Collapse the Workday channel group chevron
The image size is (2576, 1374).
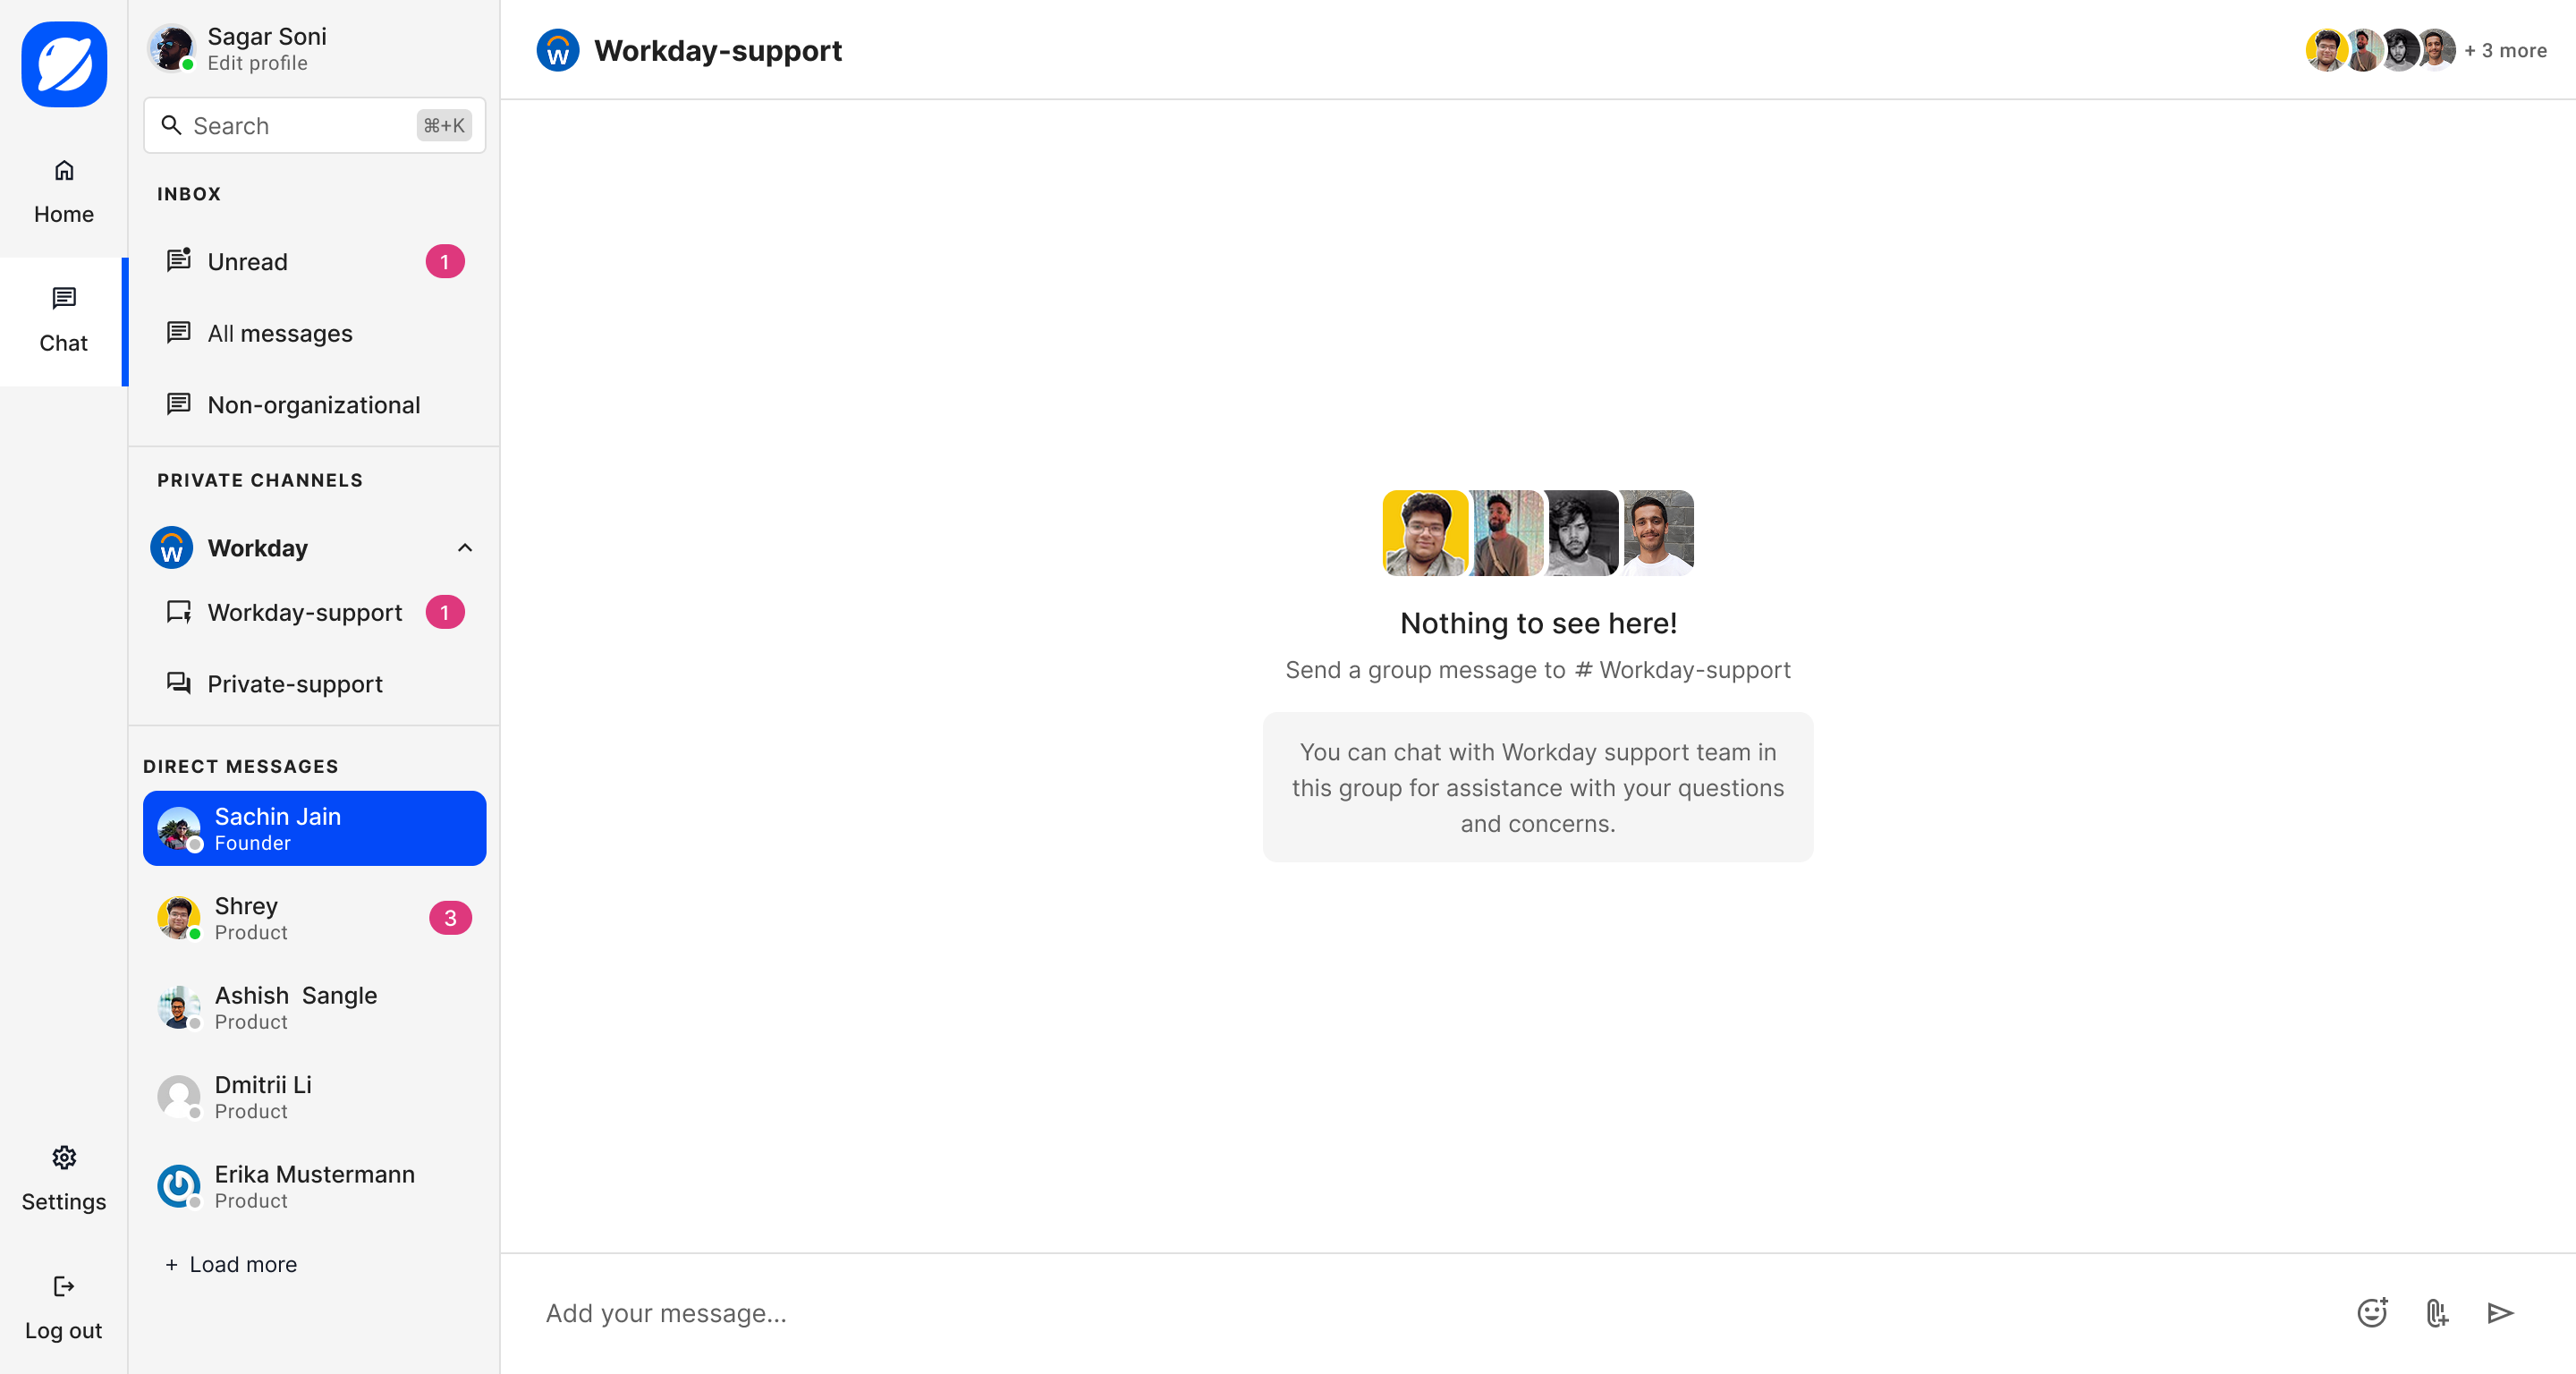pyautogui.click(x=465, y=547)
